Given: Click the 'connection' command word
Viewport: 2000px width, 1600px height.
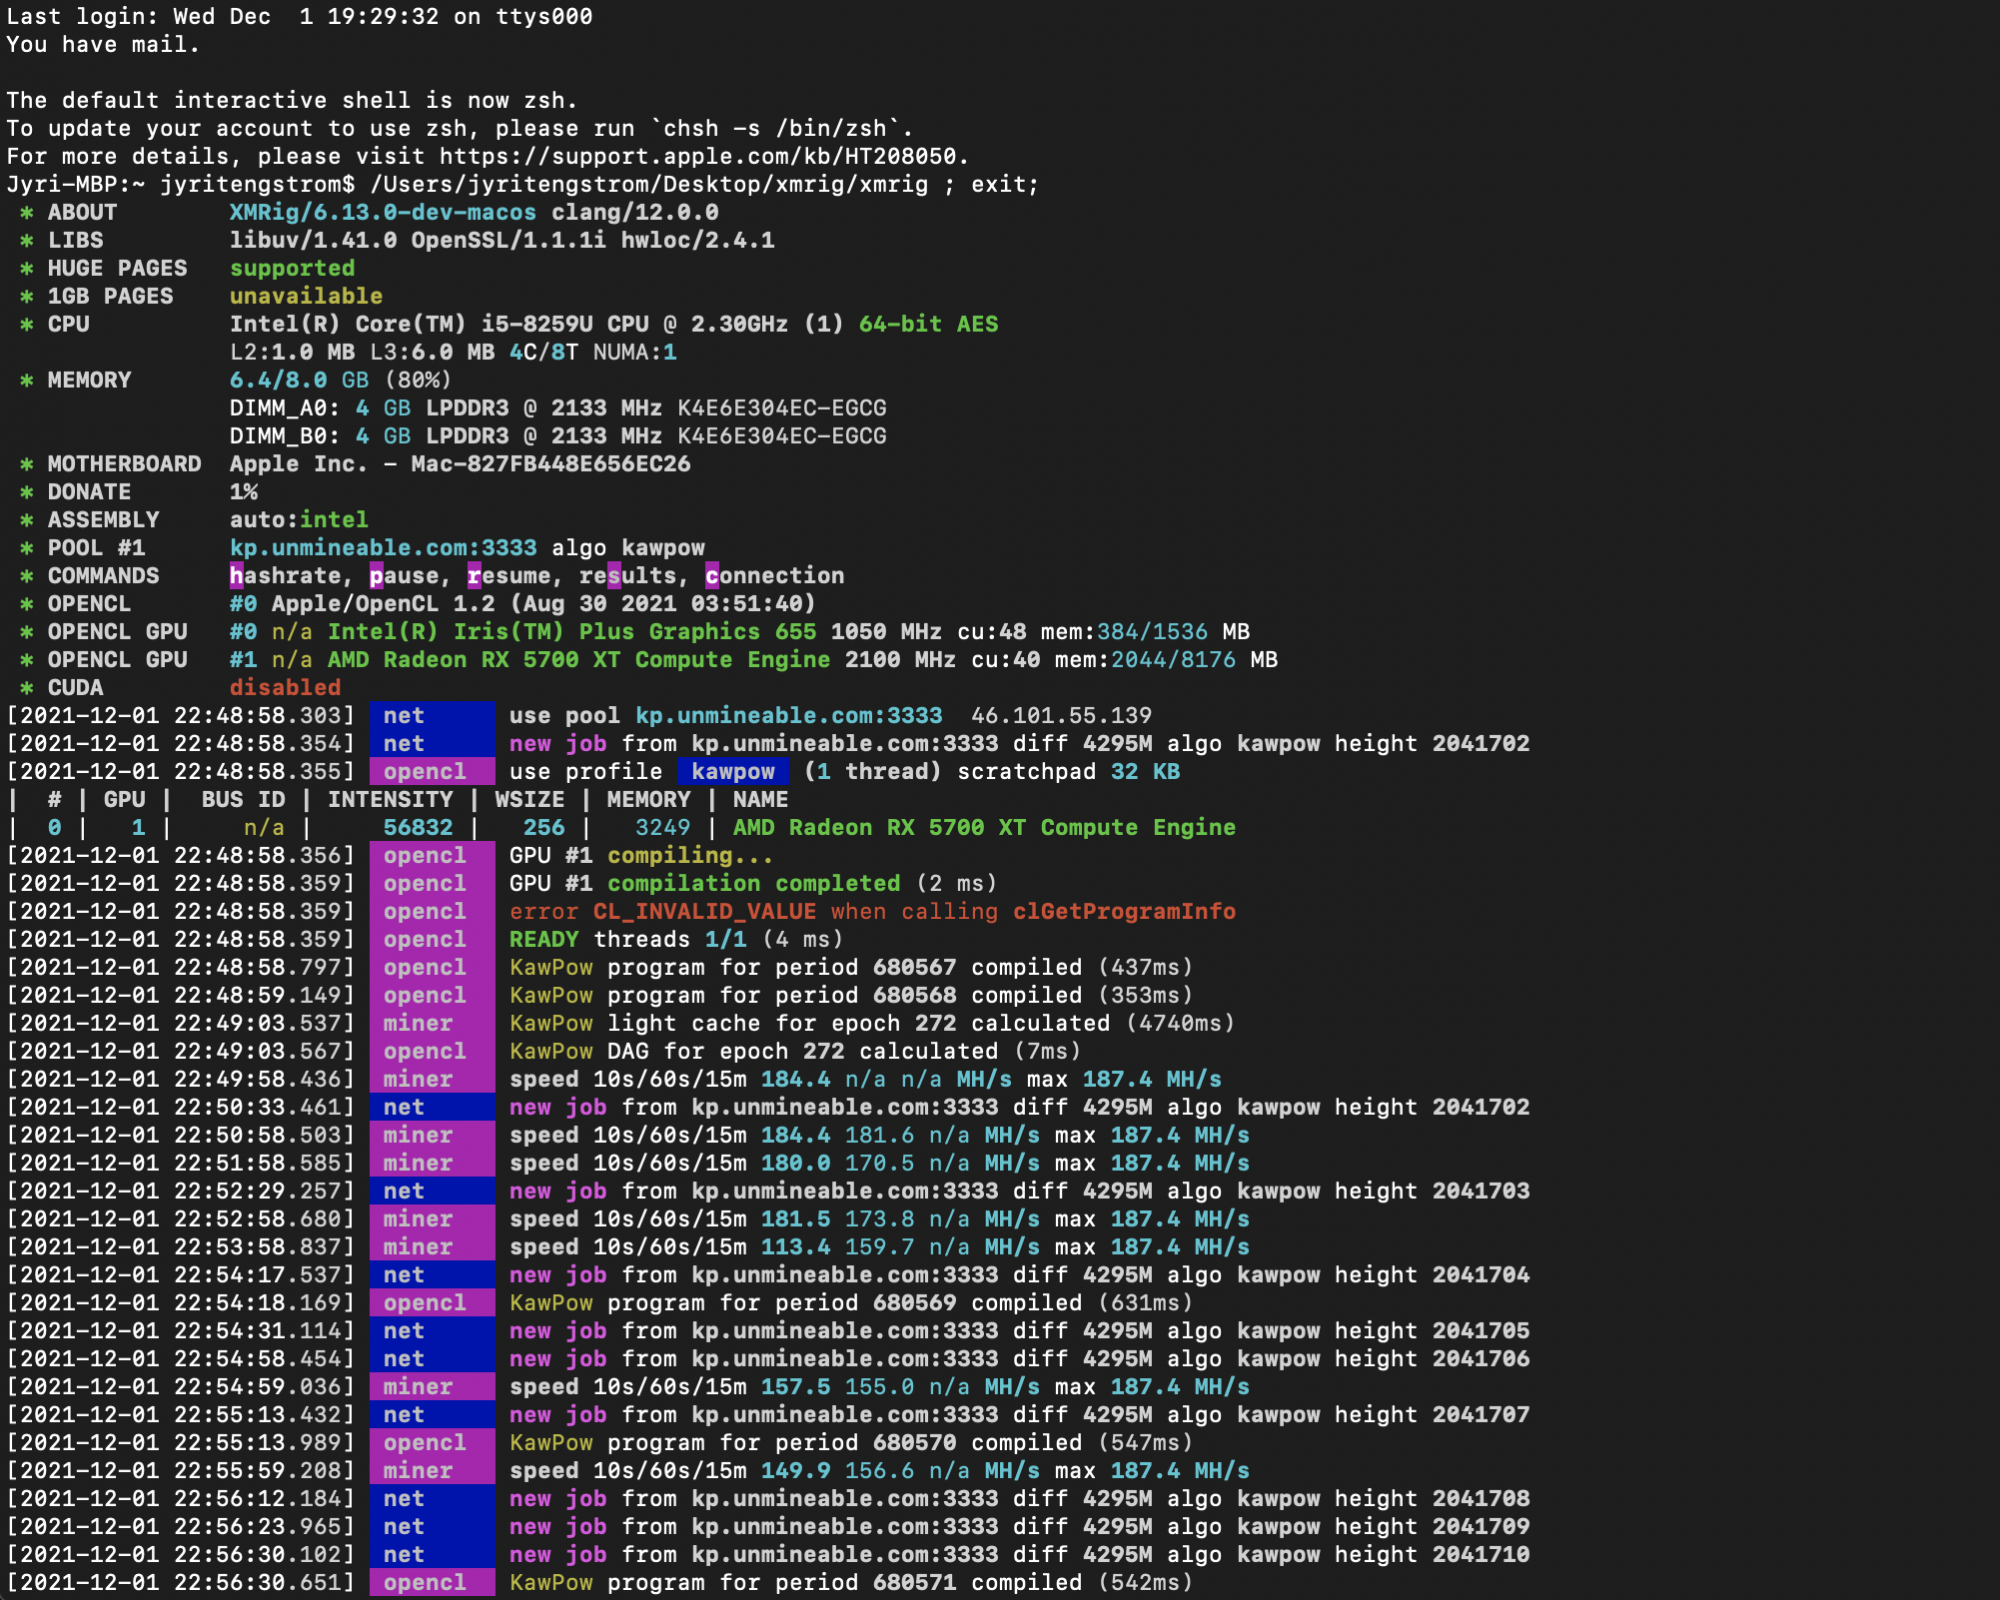Looking at the screenshot, I should click(x=775, y=576).
